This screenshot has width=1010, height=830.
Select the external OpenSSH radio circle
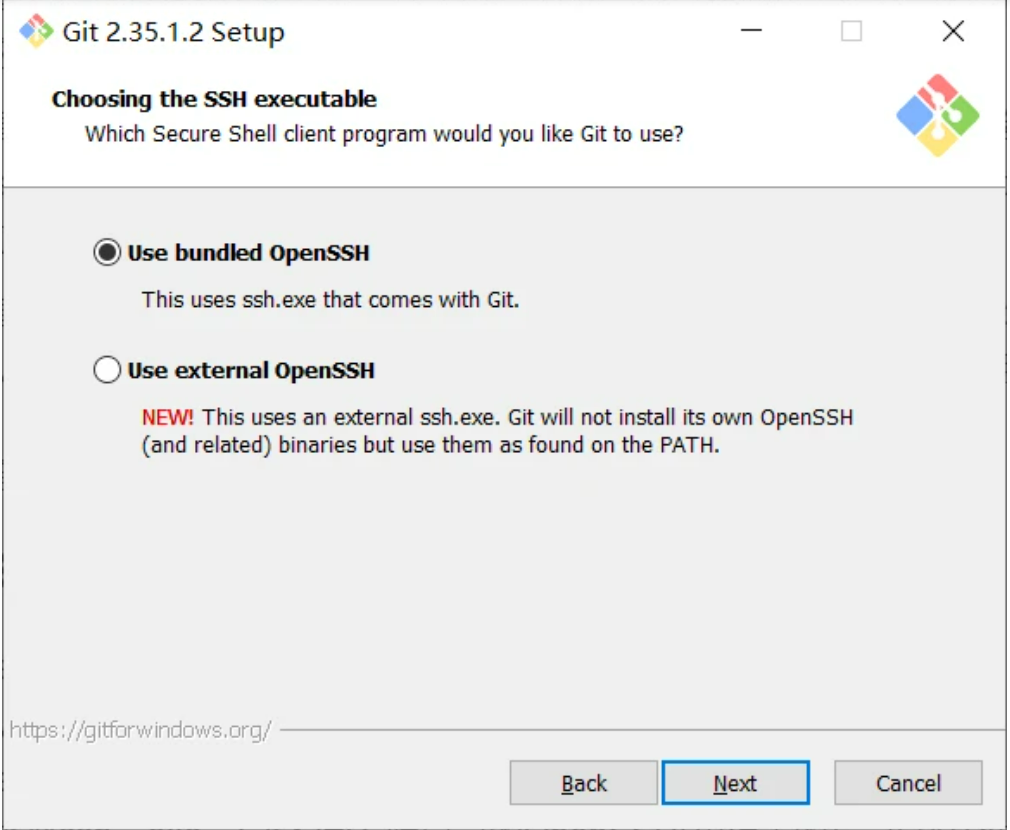pos(106,371)
